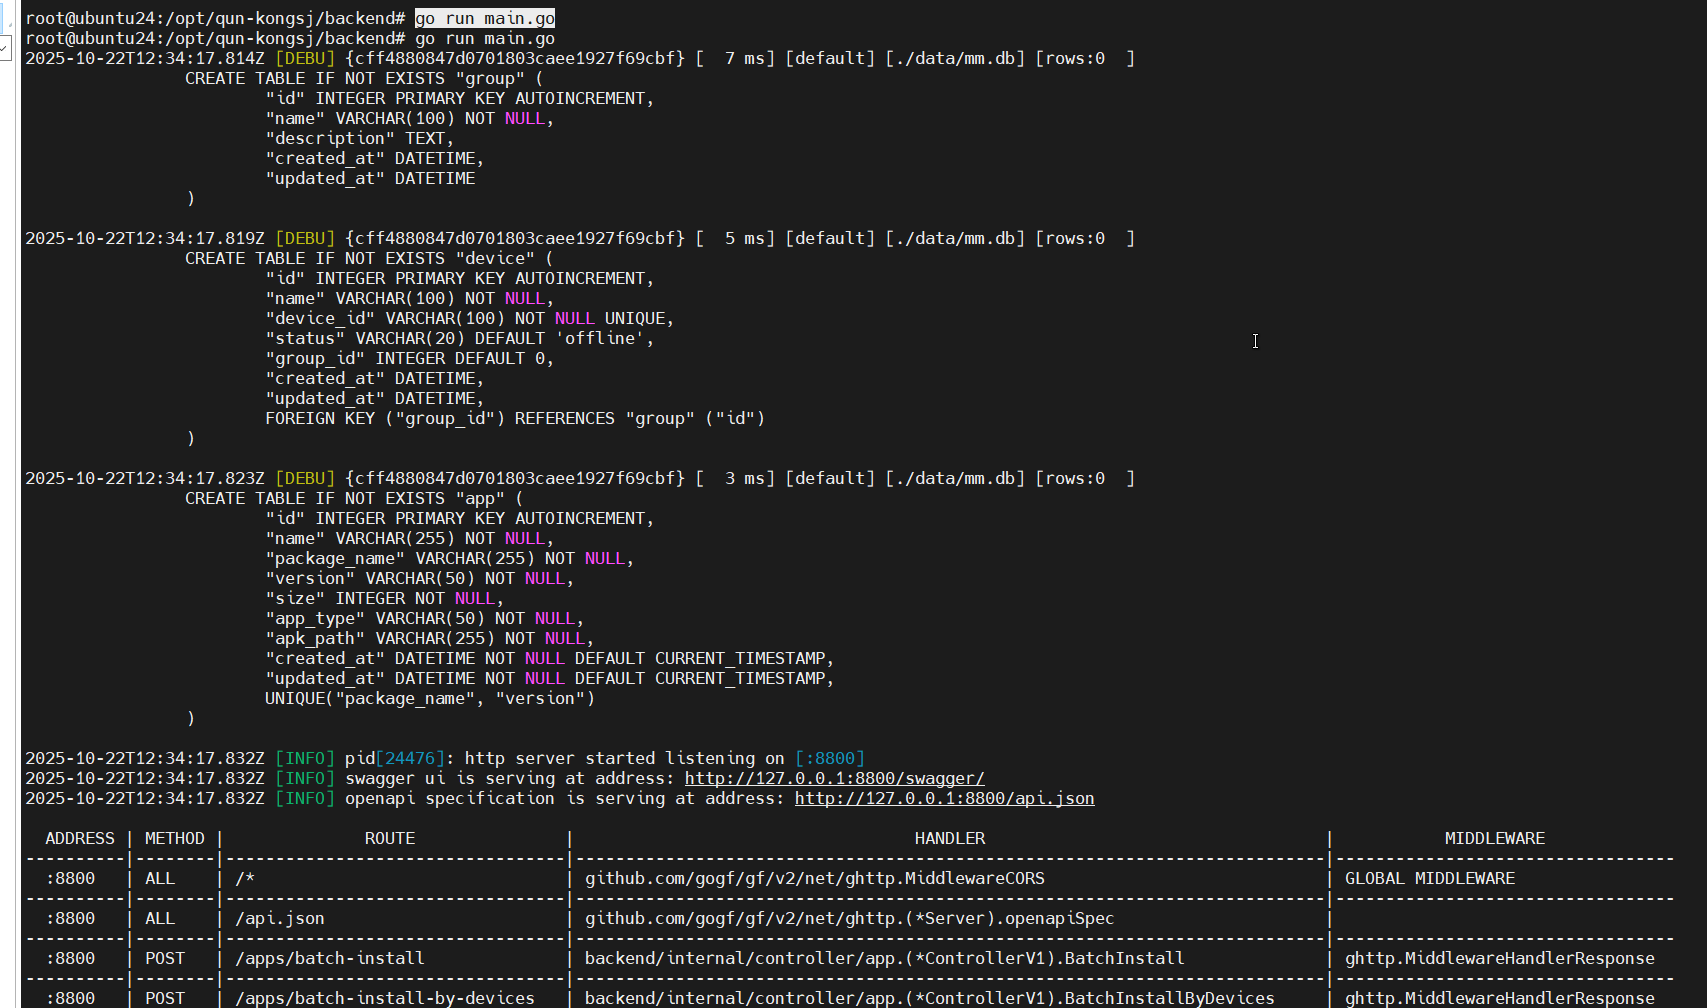The height and width of the screenshot is (1008, 1707).
Task: Click the ROUTE column header
Action: click(x=389, y=838)
